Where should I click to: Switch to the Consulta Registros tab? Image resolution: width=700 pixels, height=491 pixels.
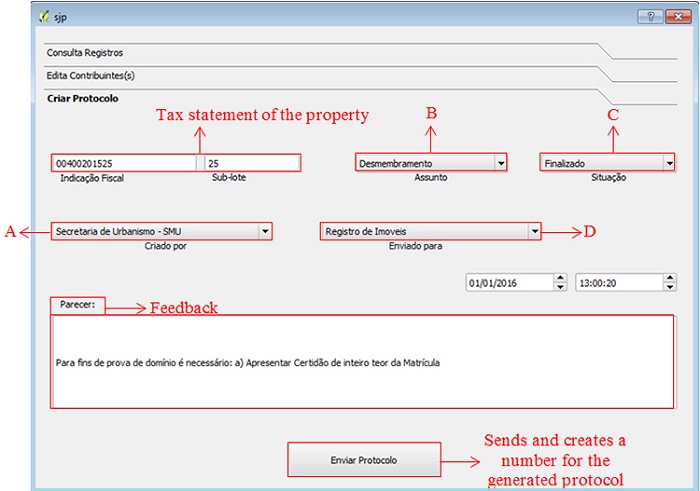coord(85,53)
